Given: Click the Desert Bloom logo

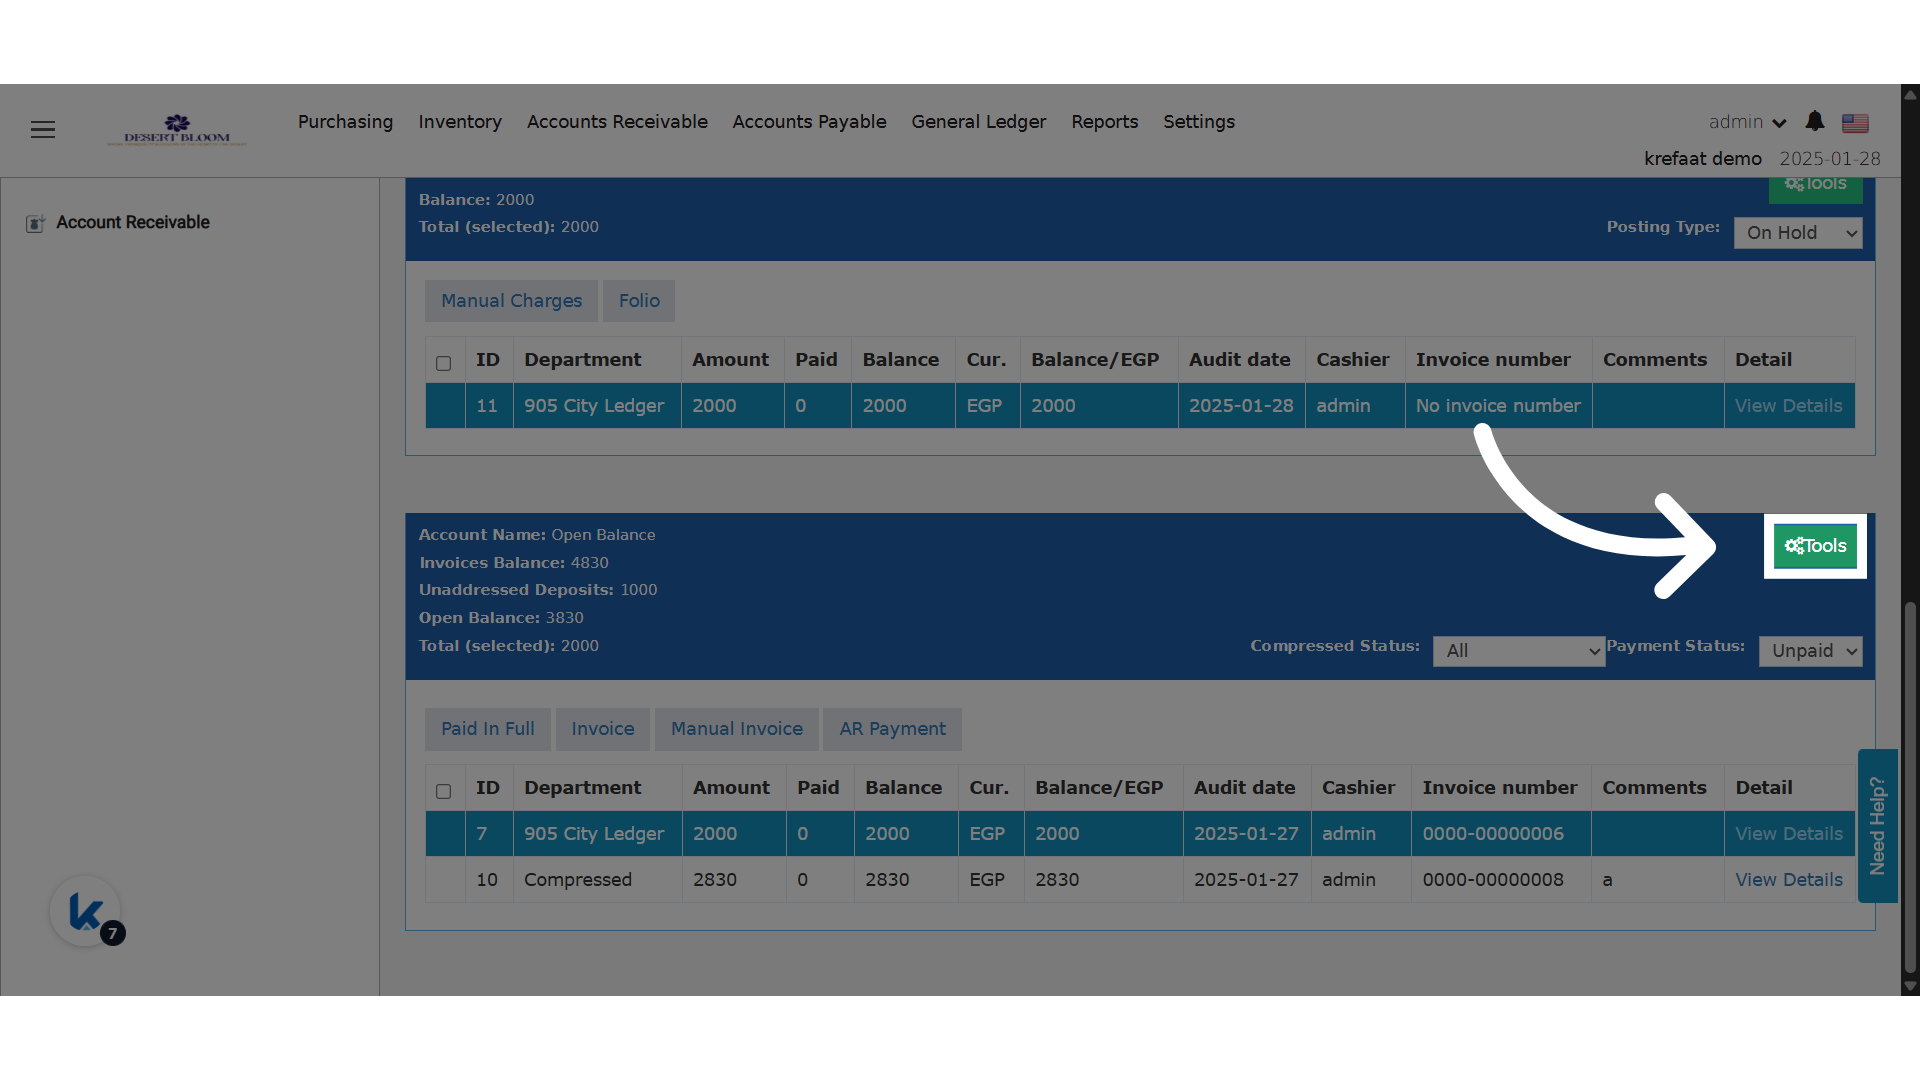Looking at the screenshot, I should click(x=177, y=130).
